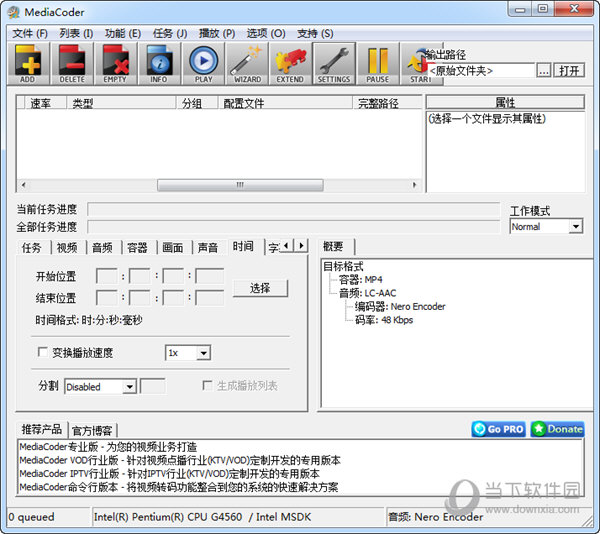Click the Donate button
600x534 pixels.
[558, 429]
